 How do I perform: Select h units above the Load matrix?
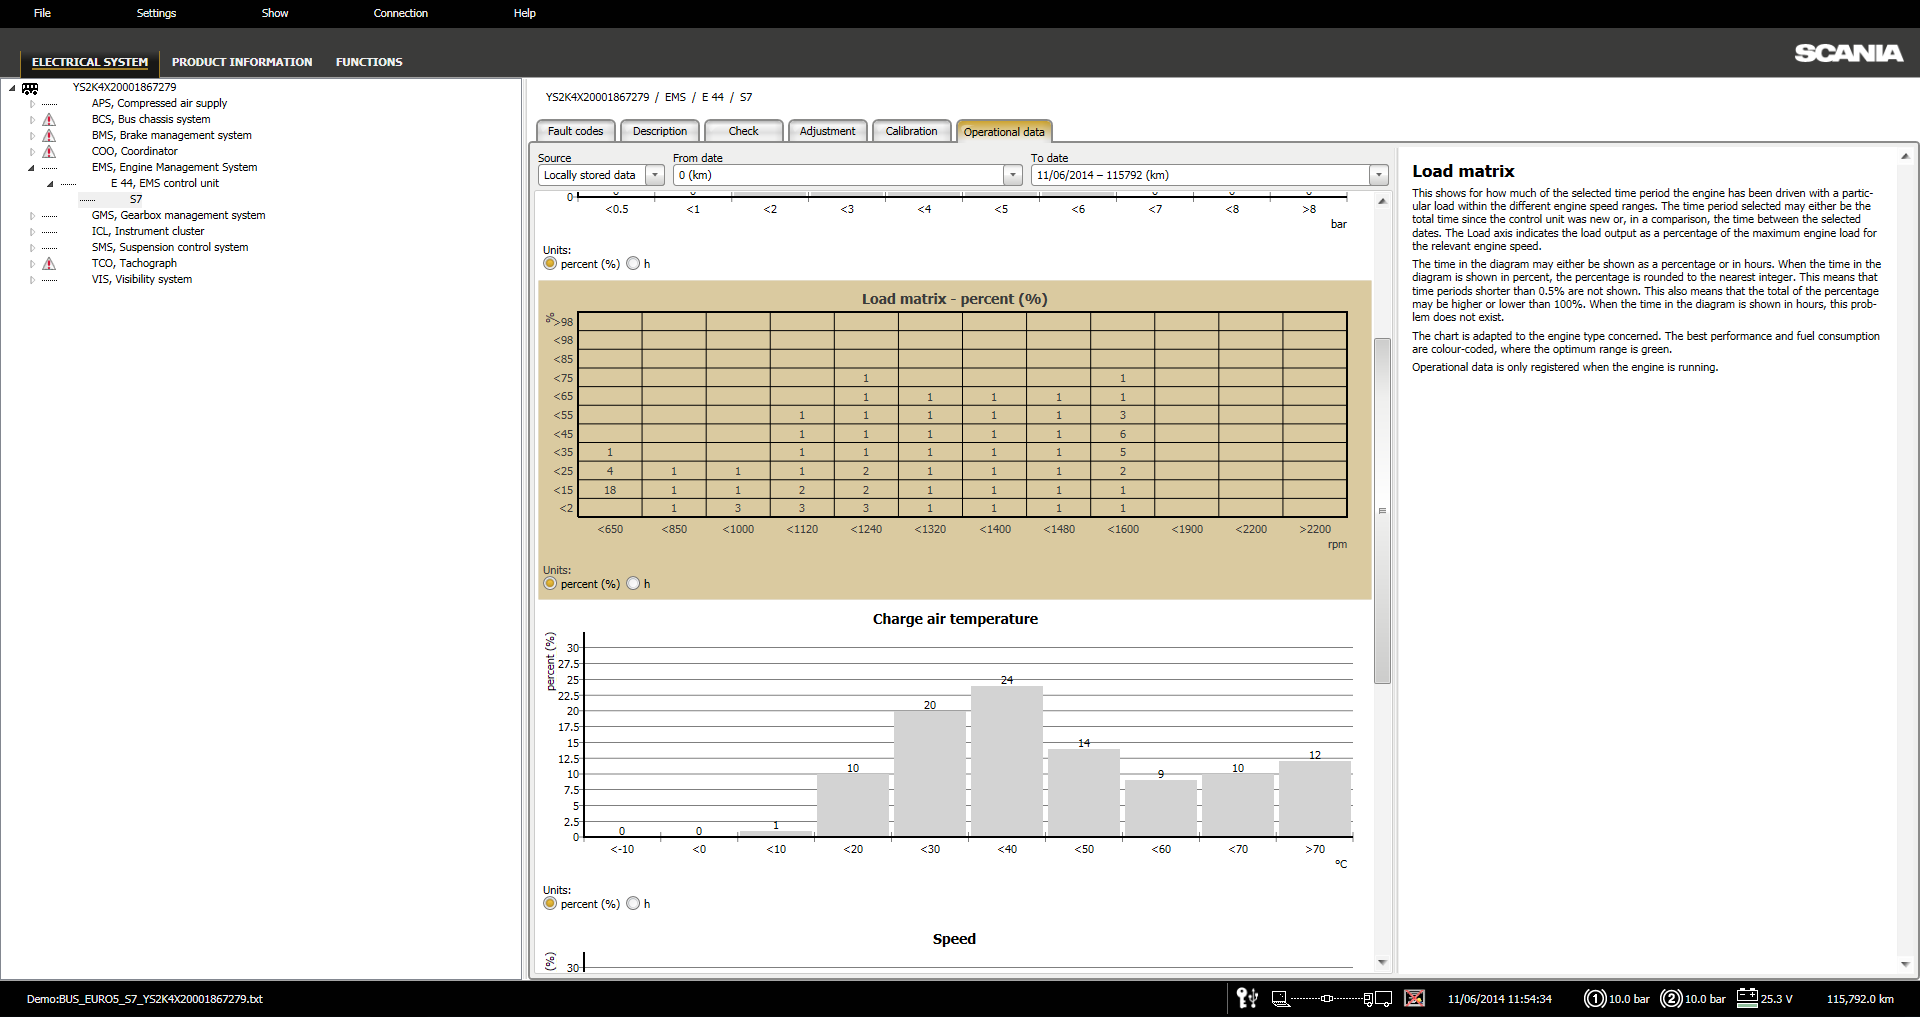(633, 264)
